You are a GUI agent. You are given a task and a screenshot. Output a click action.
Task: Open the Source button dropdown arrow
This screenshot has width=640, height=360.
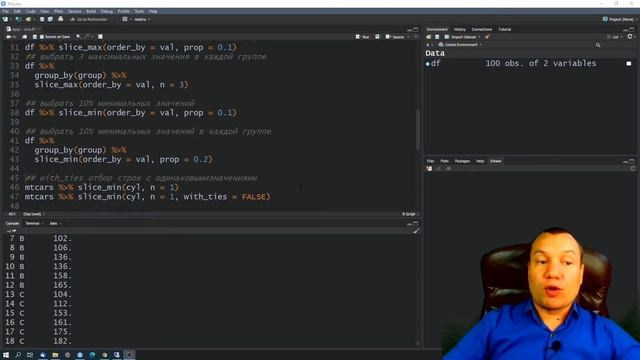408,37
